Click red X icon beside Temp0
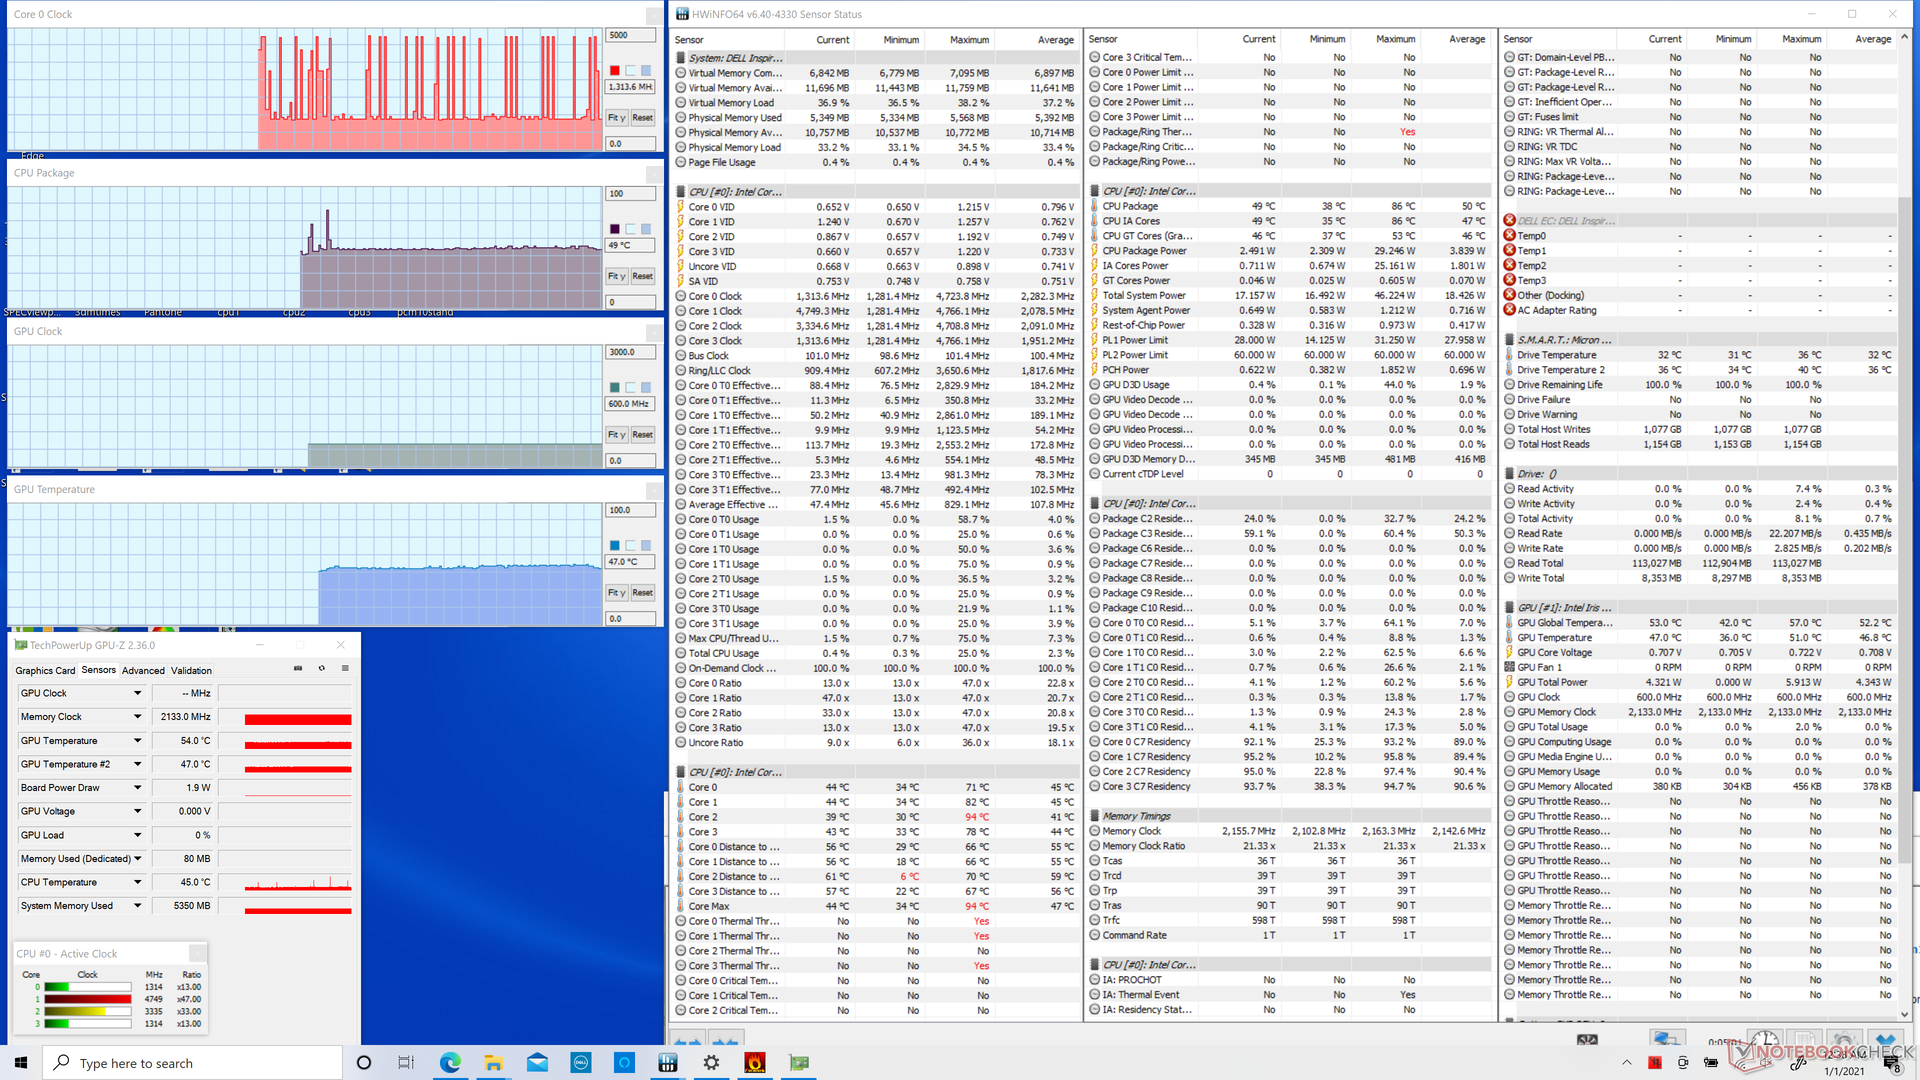Viewport: 1920px width, 1080px height. point(1509,236)
